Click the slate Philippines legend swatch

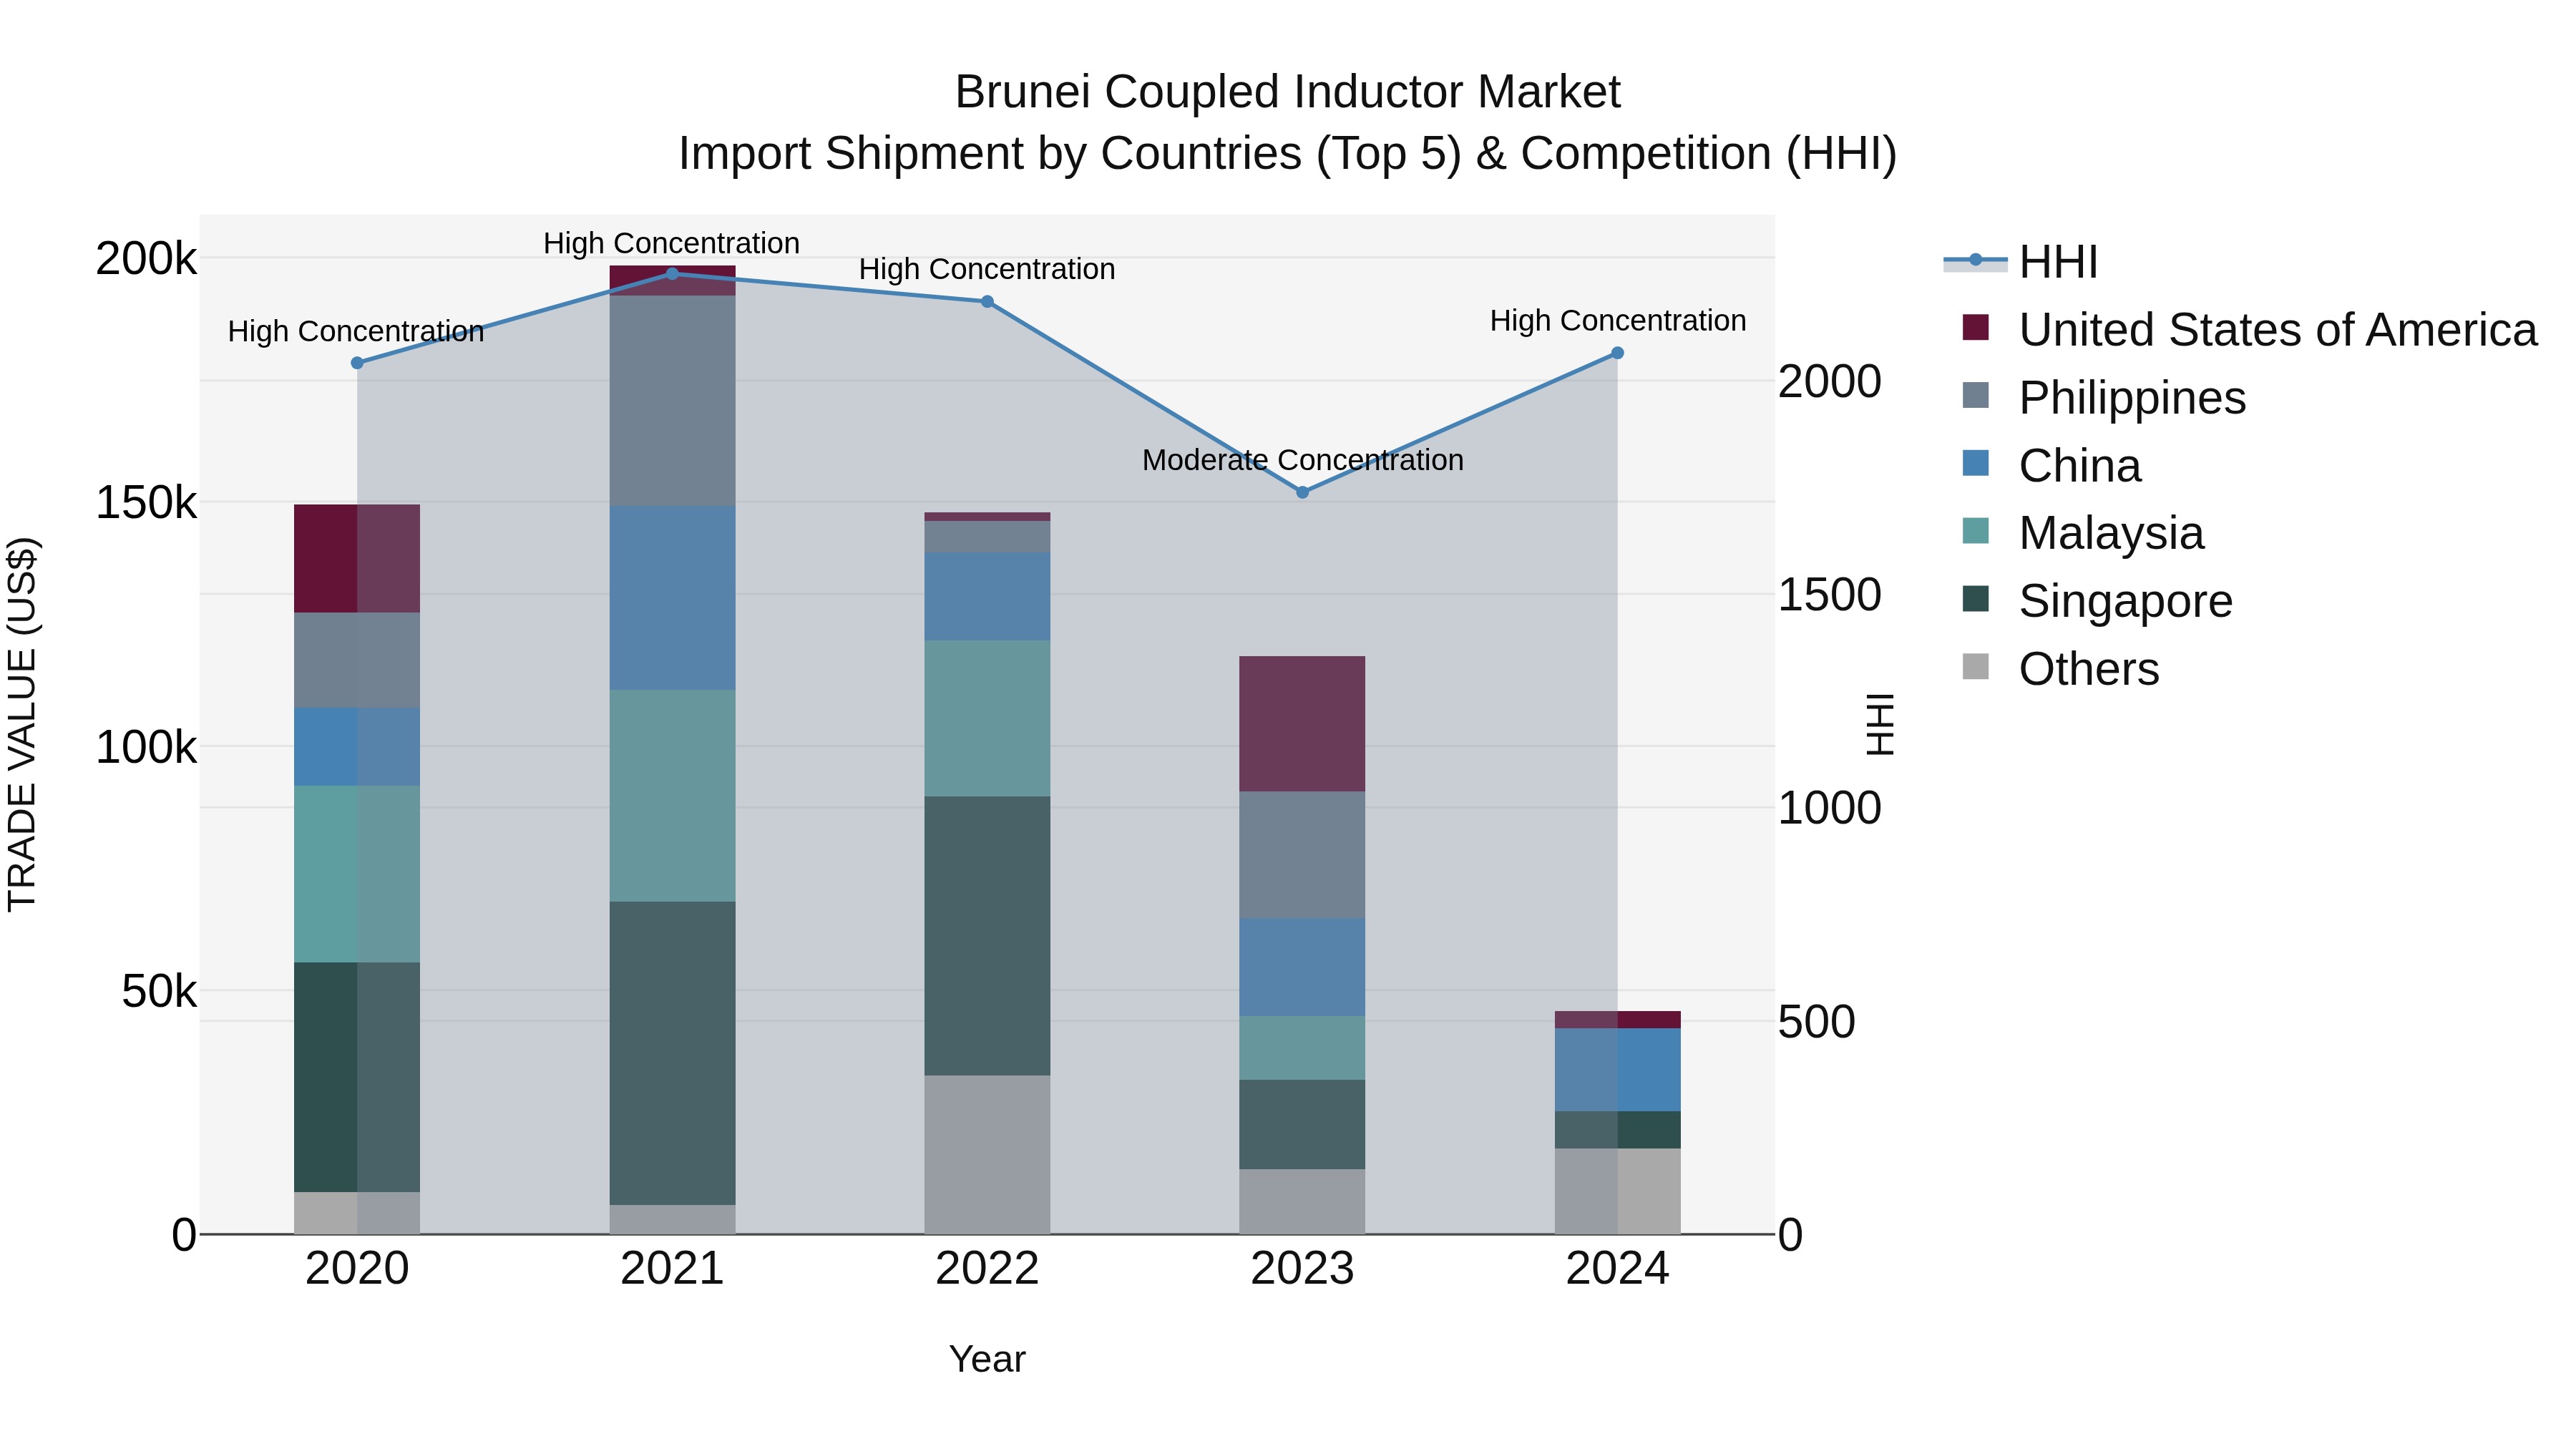pyautogui.click(x=1976, y=395)
